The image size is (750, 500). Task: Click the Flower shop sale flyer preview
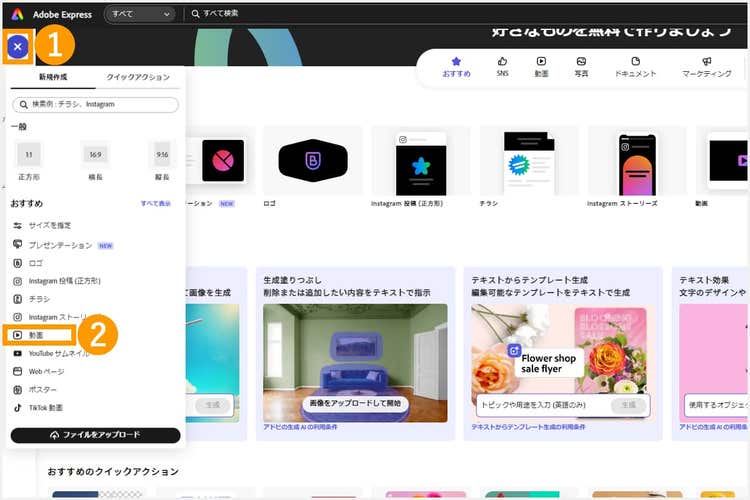click(x=563, y=363)
